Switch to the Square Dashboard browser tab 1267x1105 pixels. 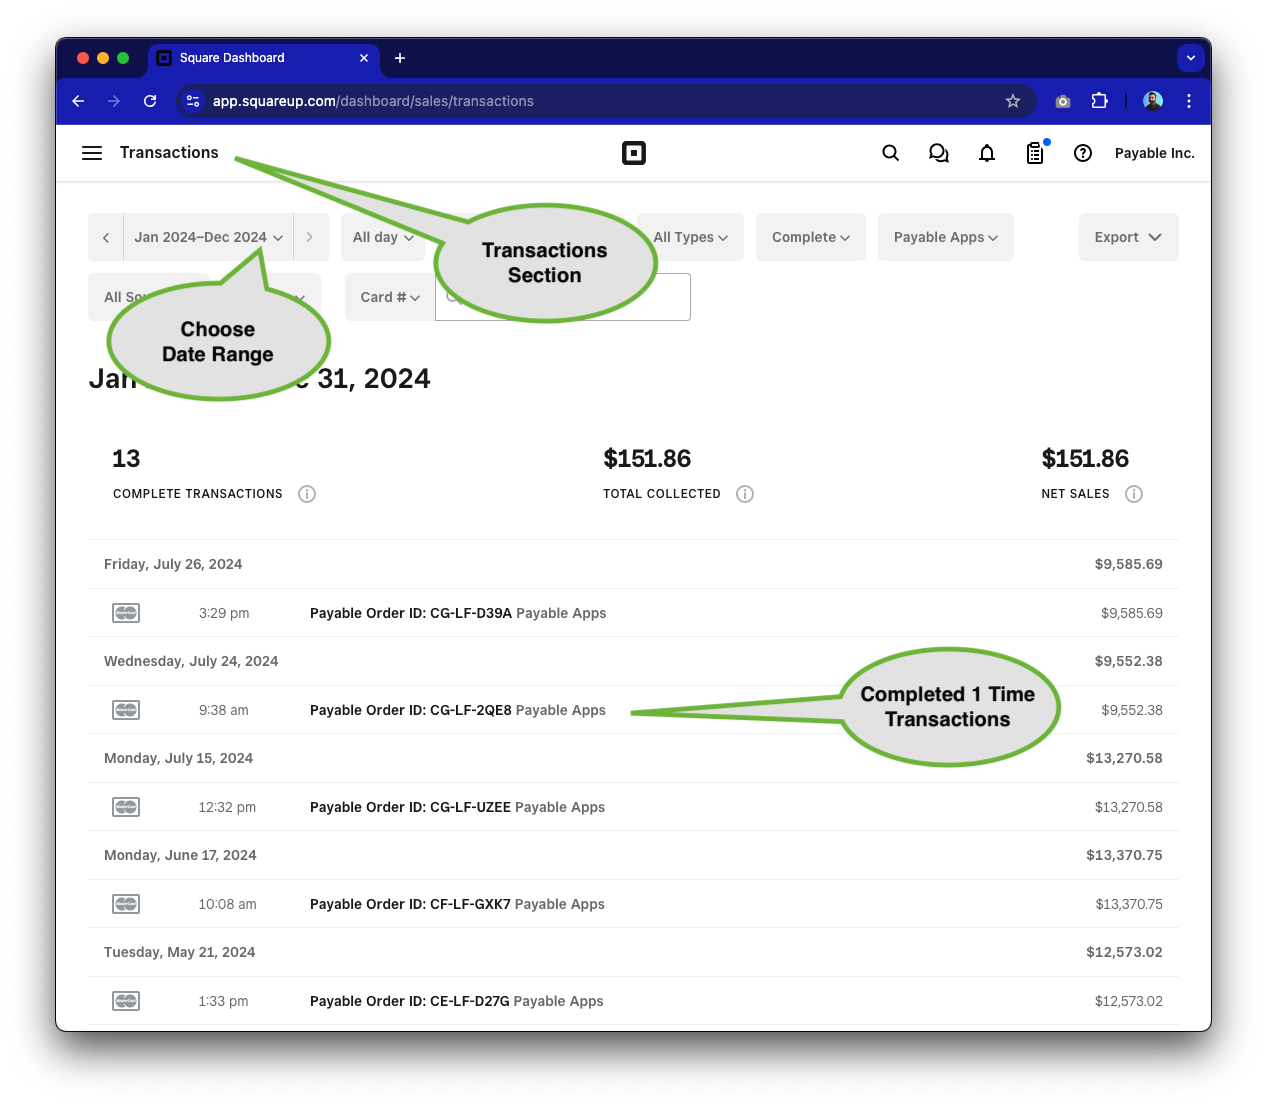[x=232, y=58]
